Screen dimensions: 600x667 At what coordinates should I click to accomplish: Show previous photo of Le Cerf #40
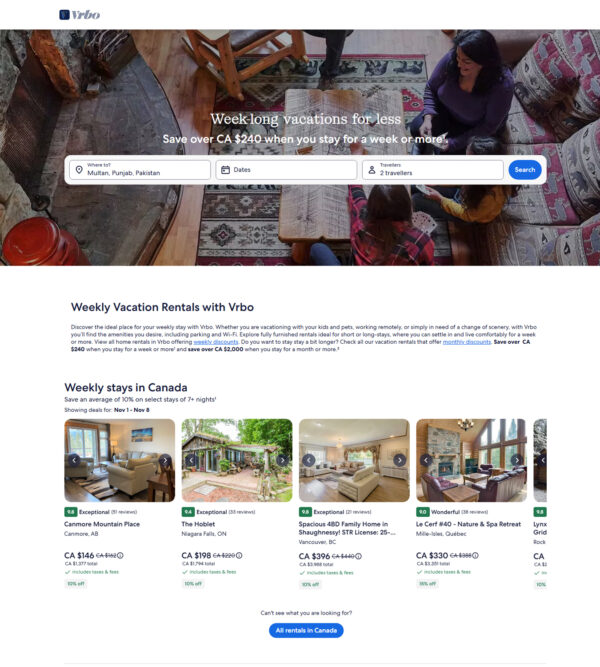pos(426,460)
